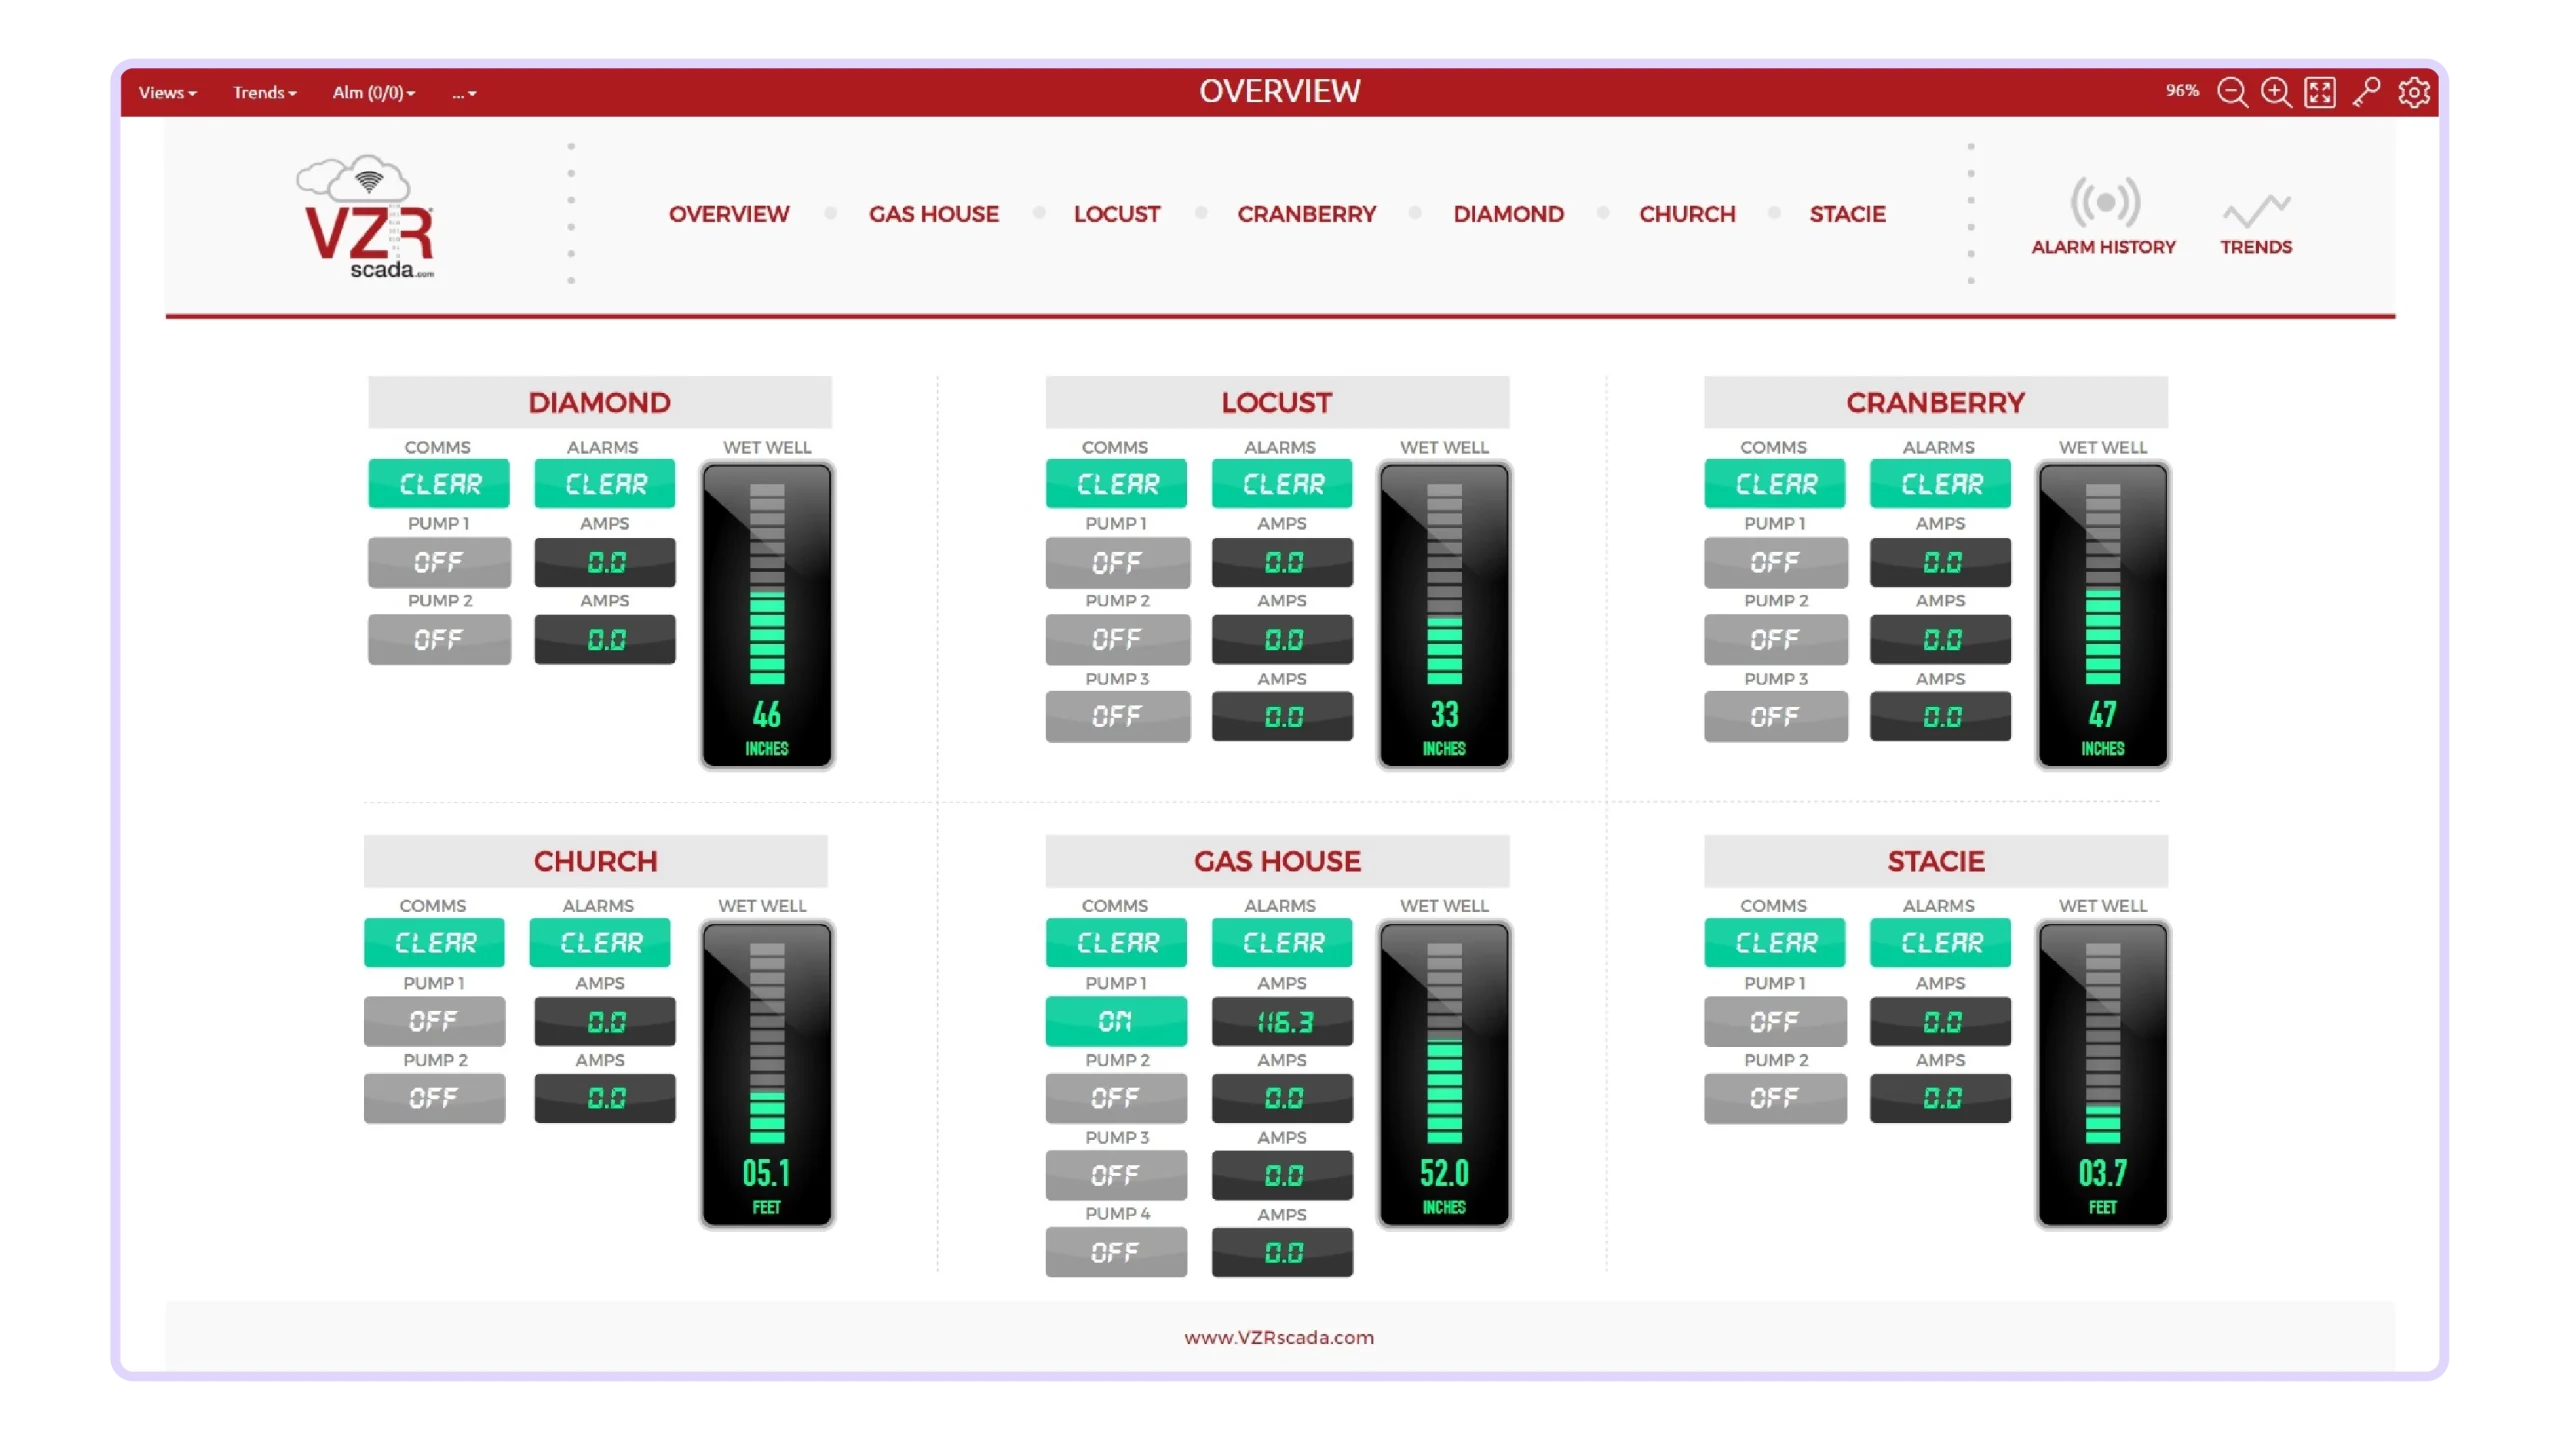
Task: Toggle Gas House Pump 4 OFF indicator
Action: (x=1116, y=1252)
